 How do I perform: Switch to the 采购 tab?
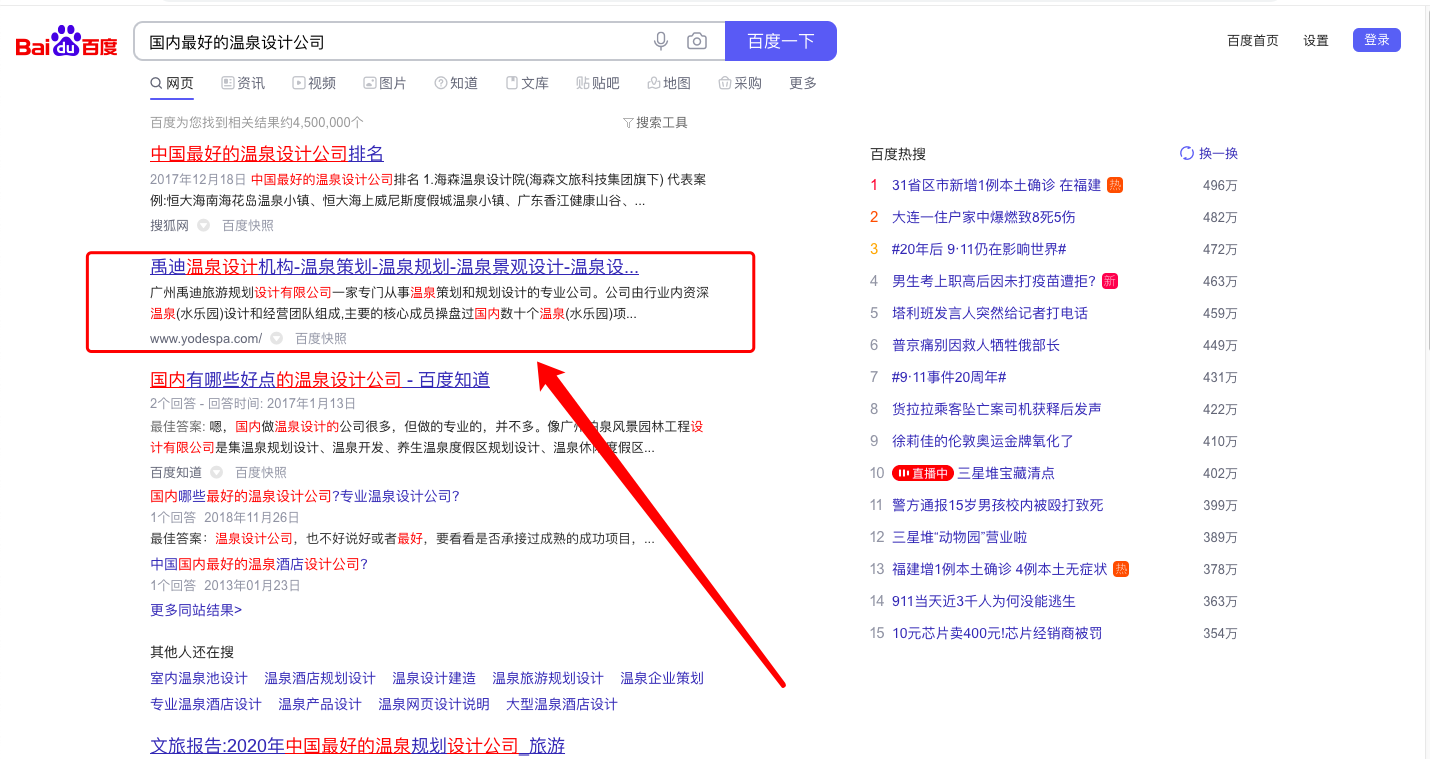coord(740,83)
